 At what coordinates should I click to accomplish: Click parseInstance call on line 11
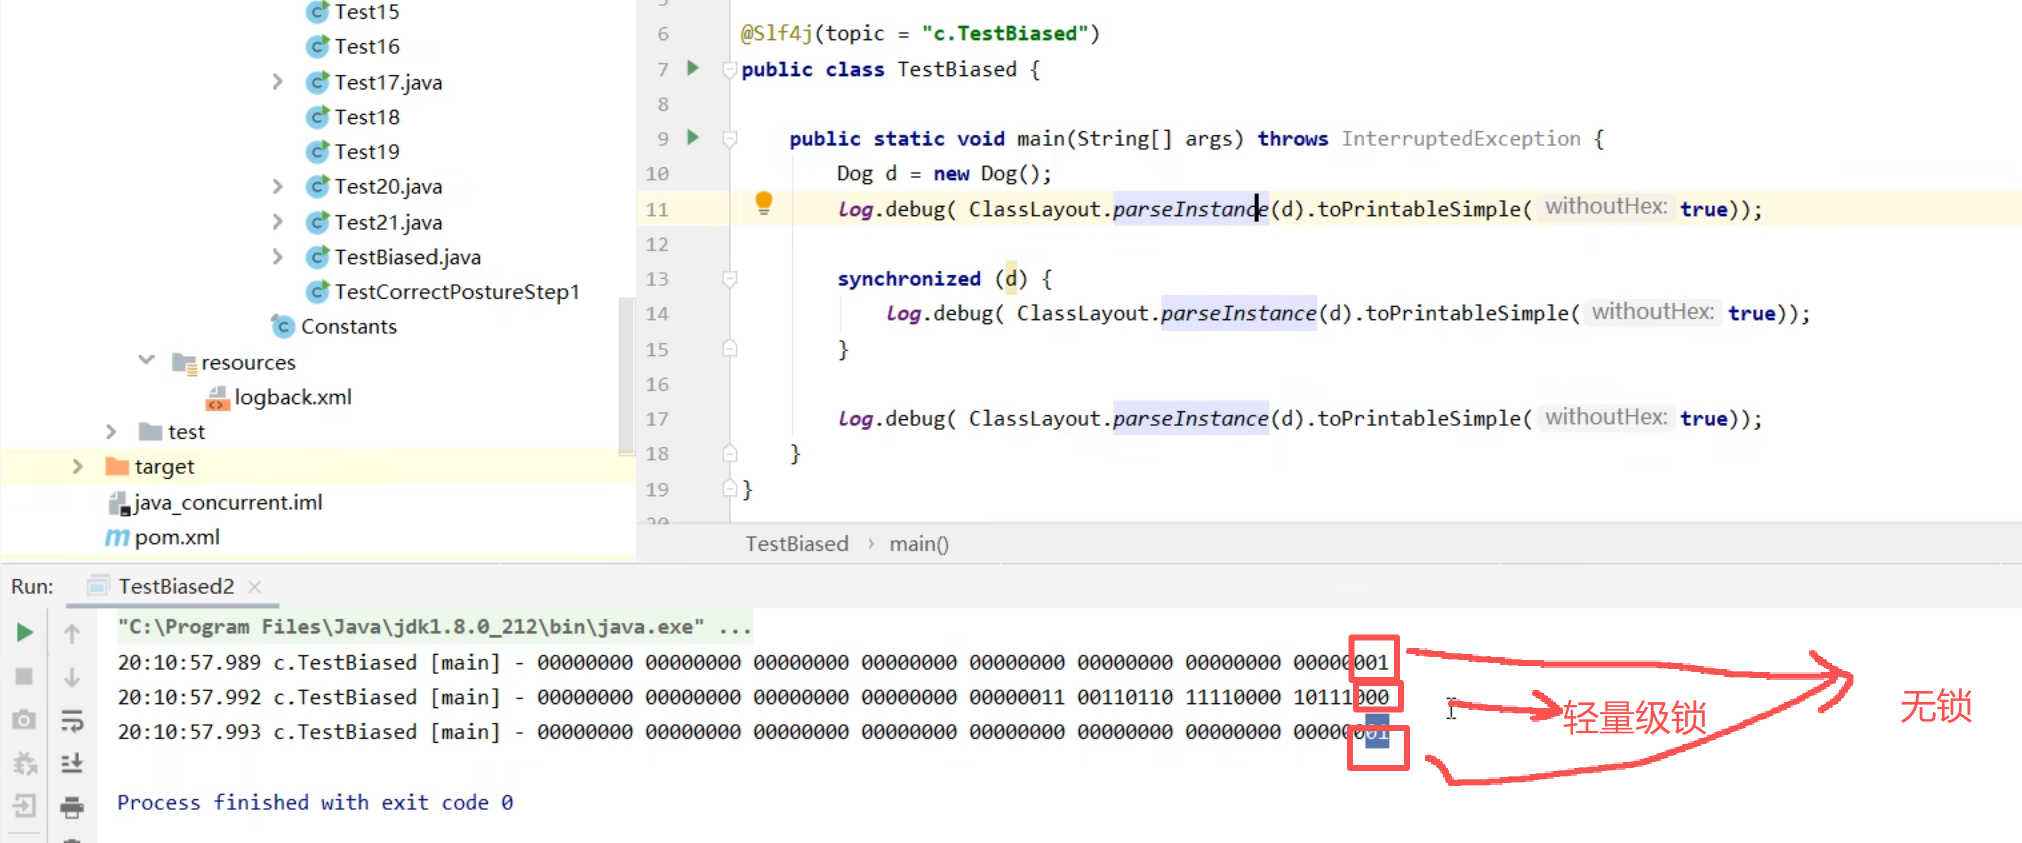(1190, 209)
